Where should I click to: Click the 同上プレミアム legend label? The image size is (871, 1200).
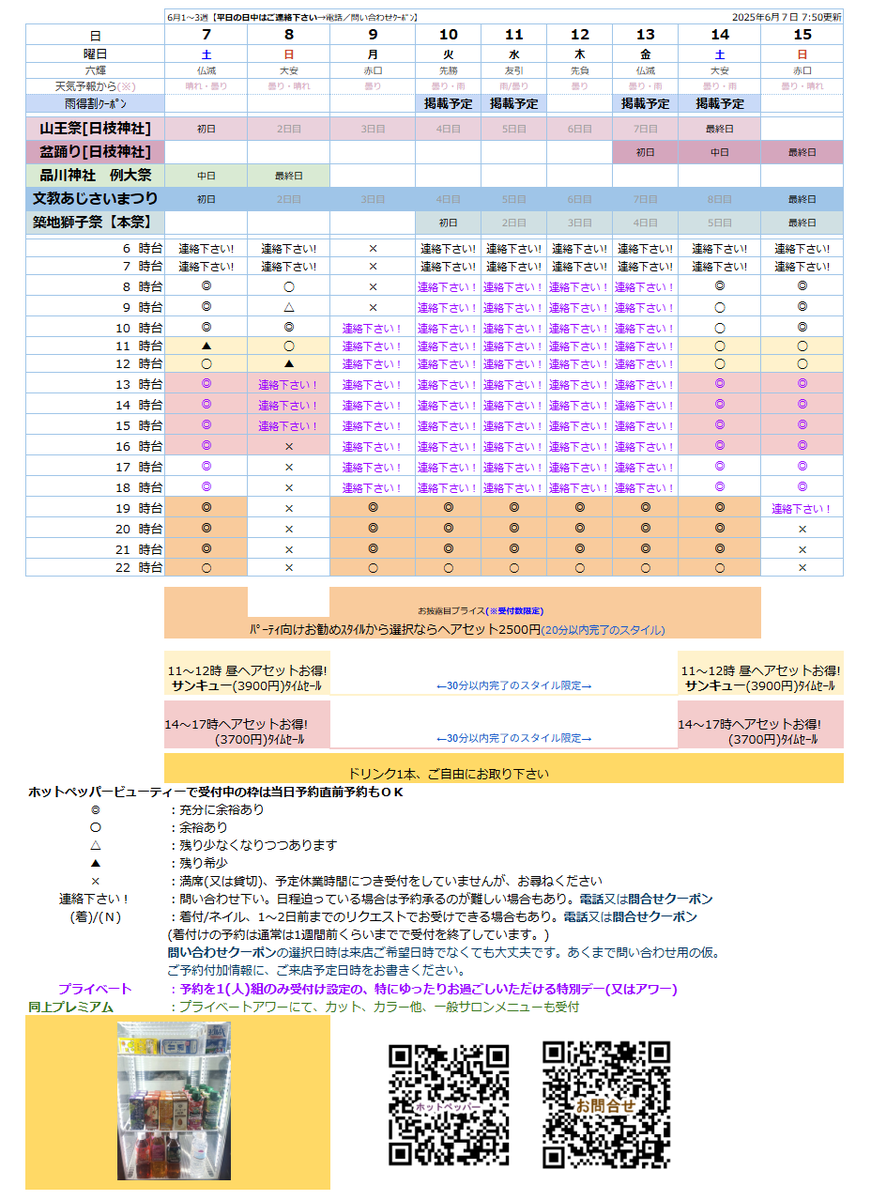point(70,1007)
